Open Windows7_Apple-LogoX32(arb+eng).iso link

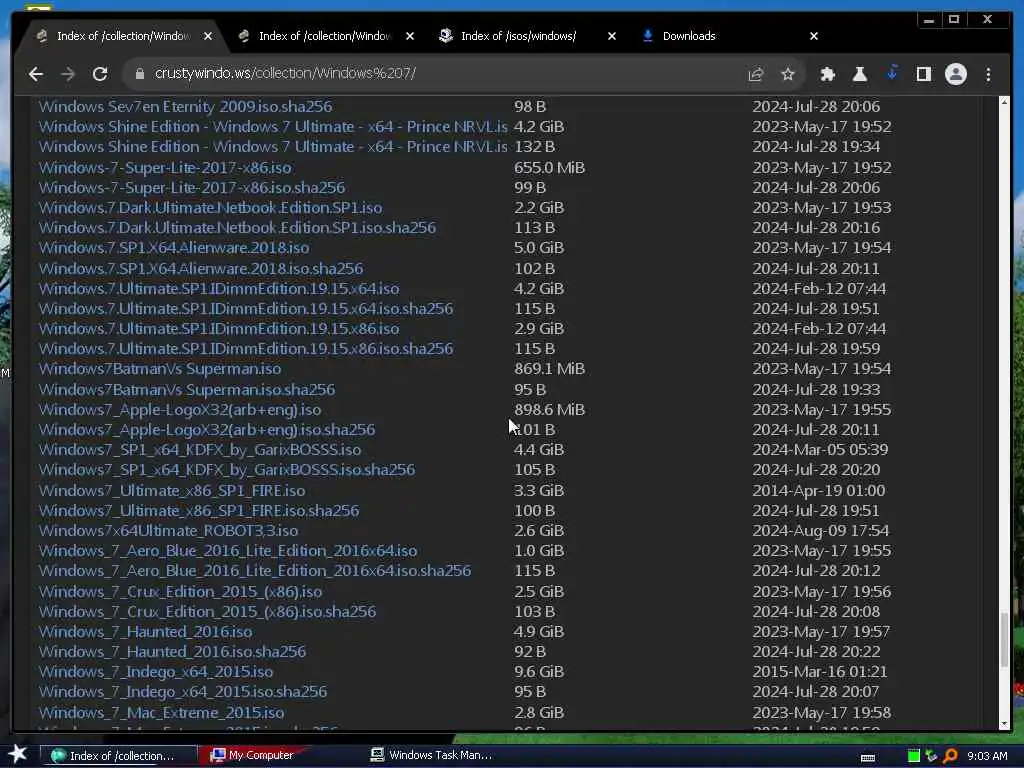coord(180,409)
